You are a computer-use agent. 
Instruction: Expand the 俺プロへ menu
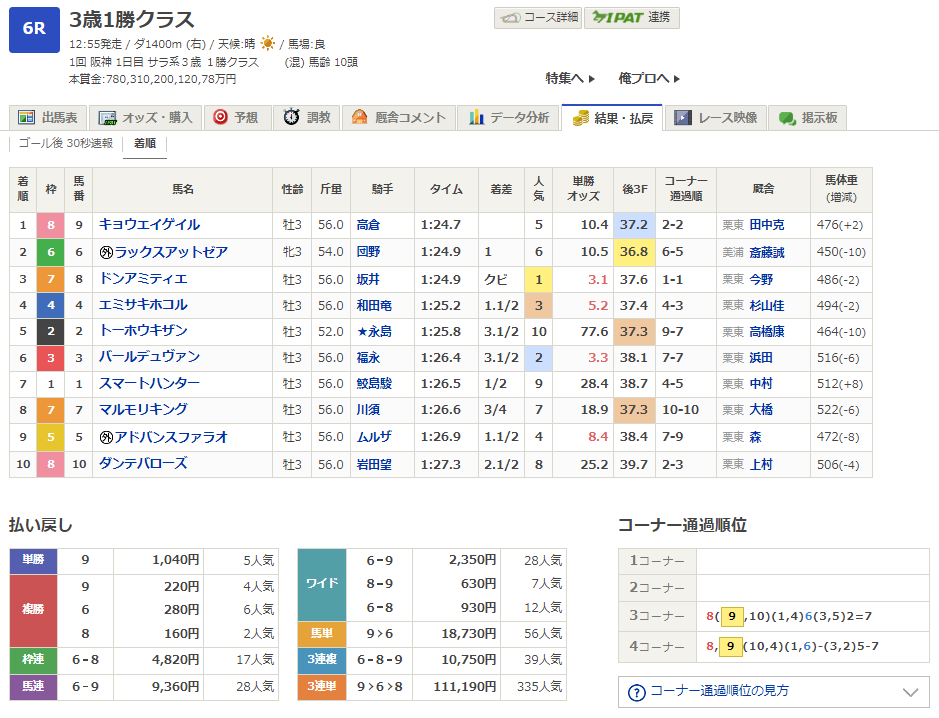[649, 78]
